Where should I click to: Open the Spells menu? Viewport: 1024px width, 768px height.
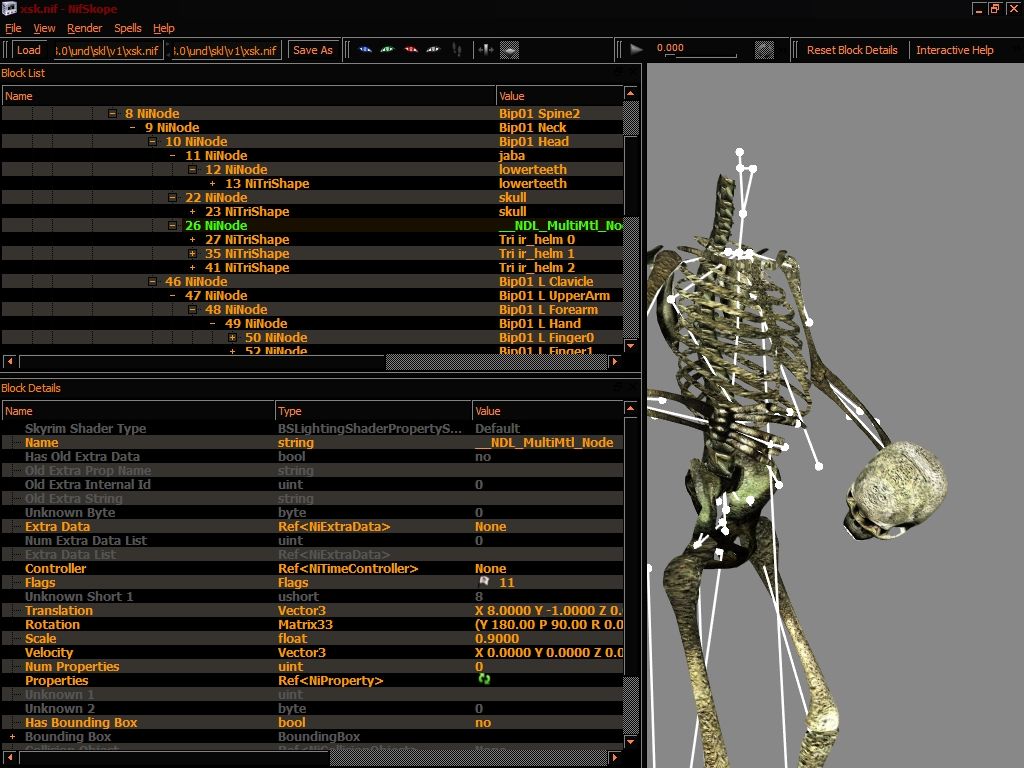(127, 28)
